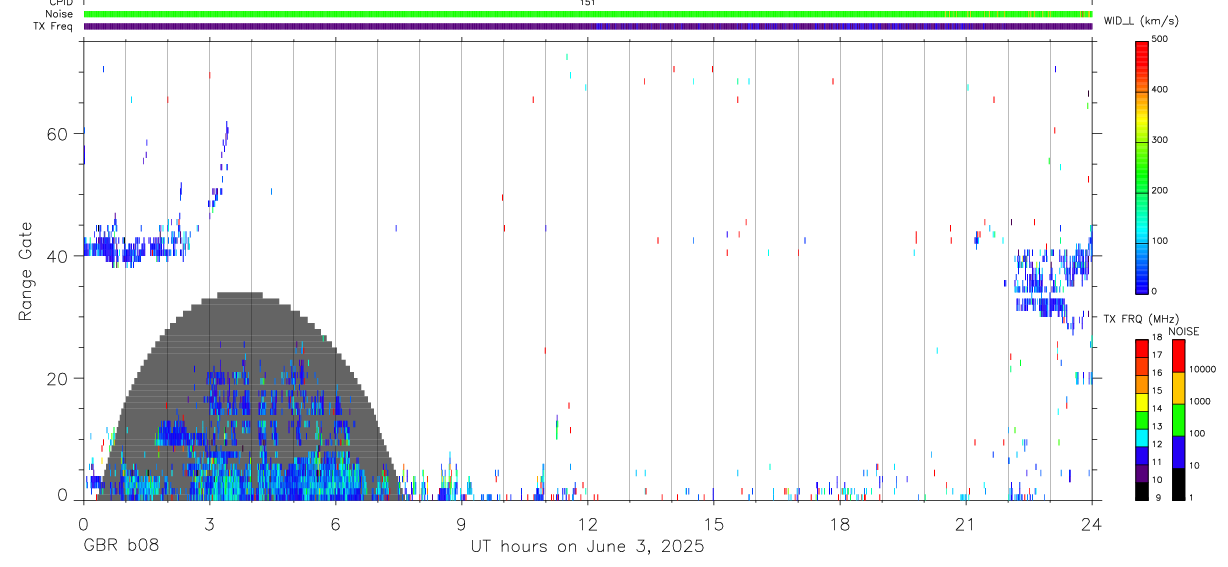Click the purple TX Freq strip above plot

pos(588,26)
